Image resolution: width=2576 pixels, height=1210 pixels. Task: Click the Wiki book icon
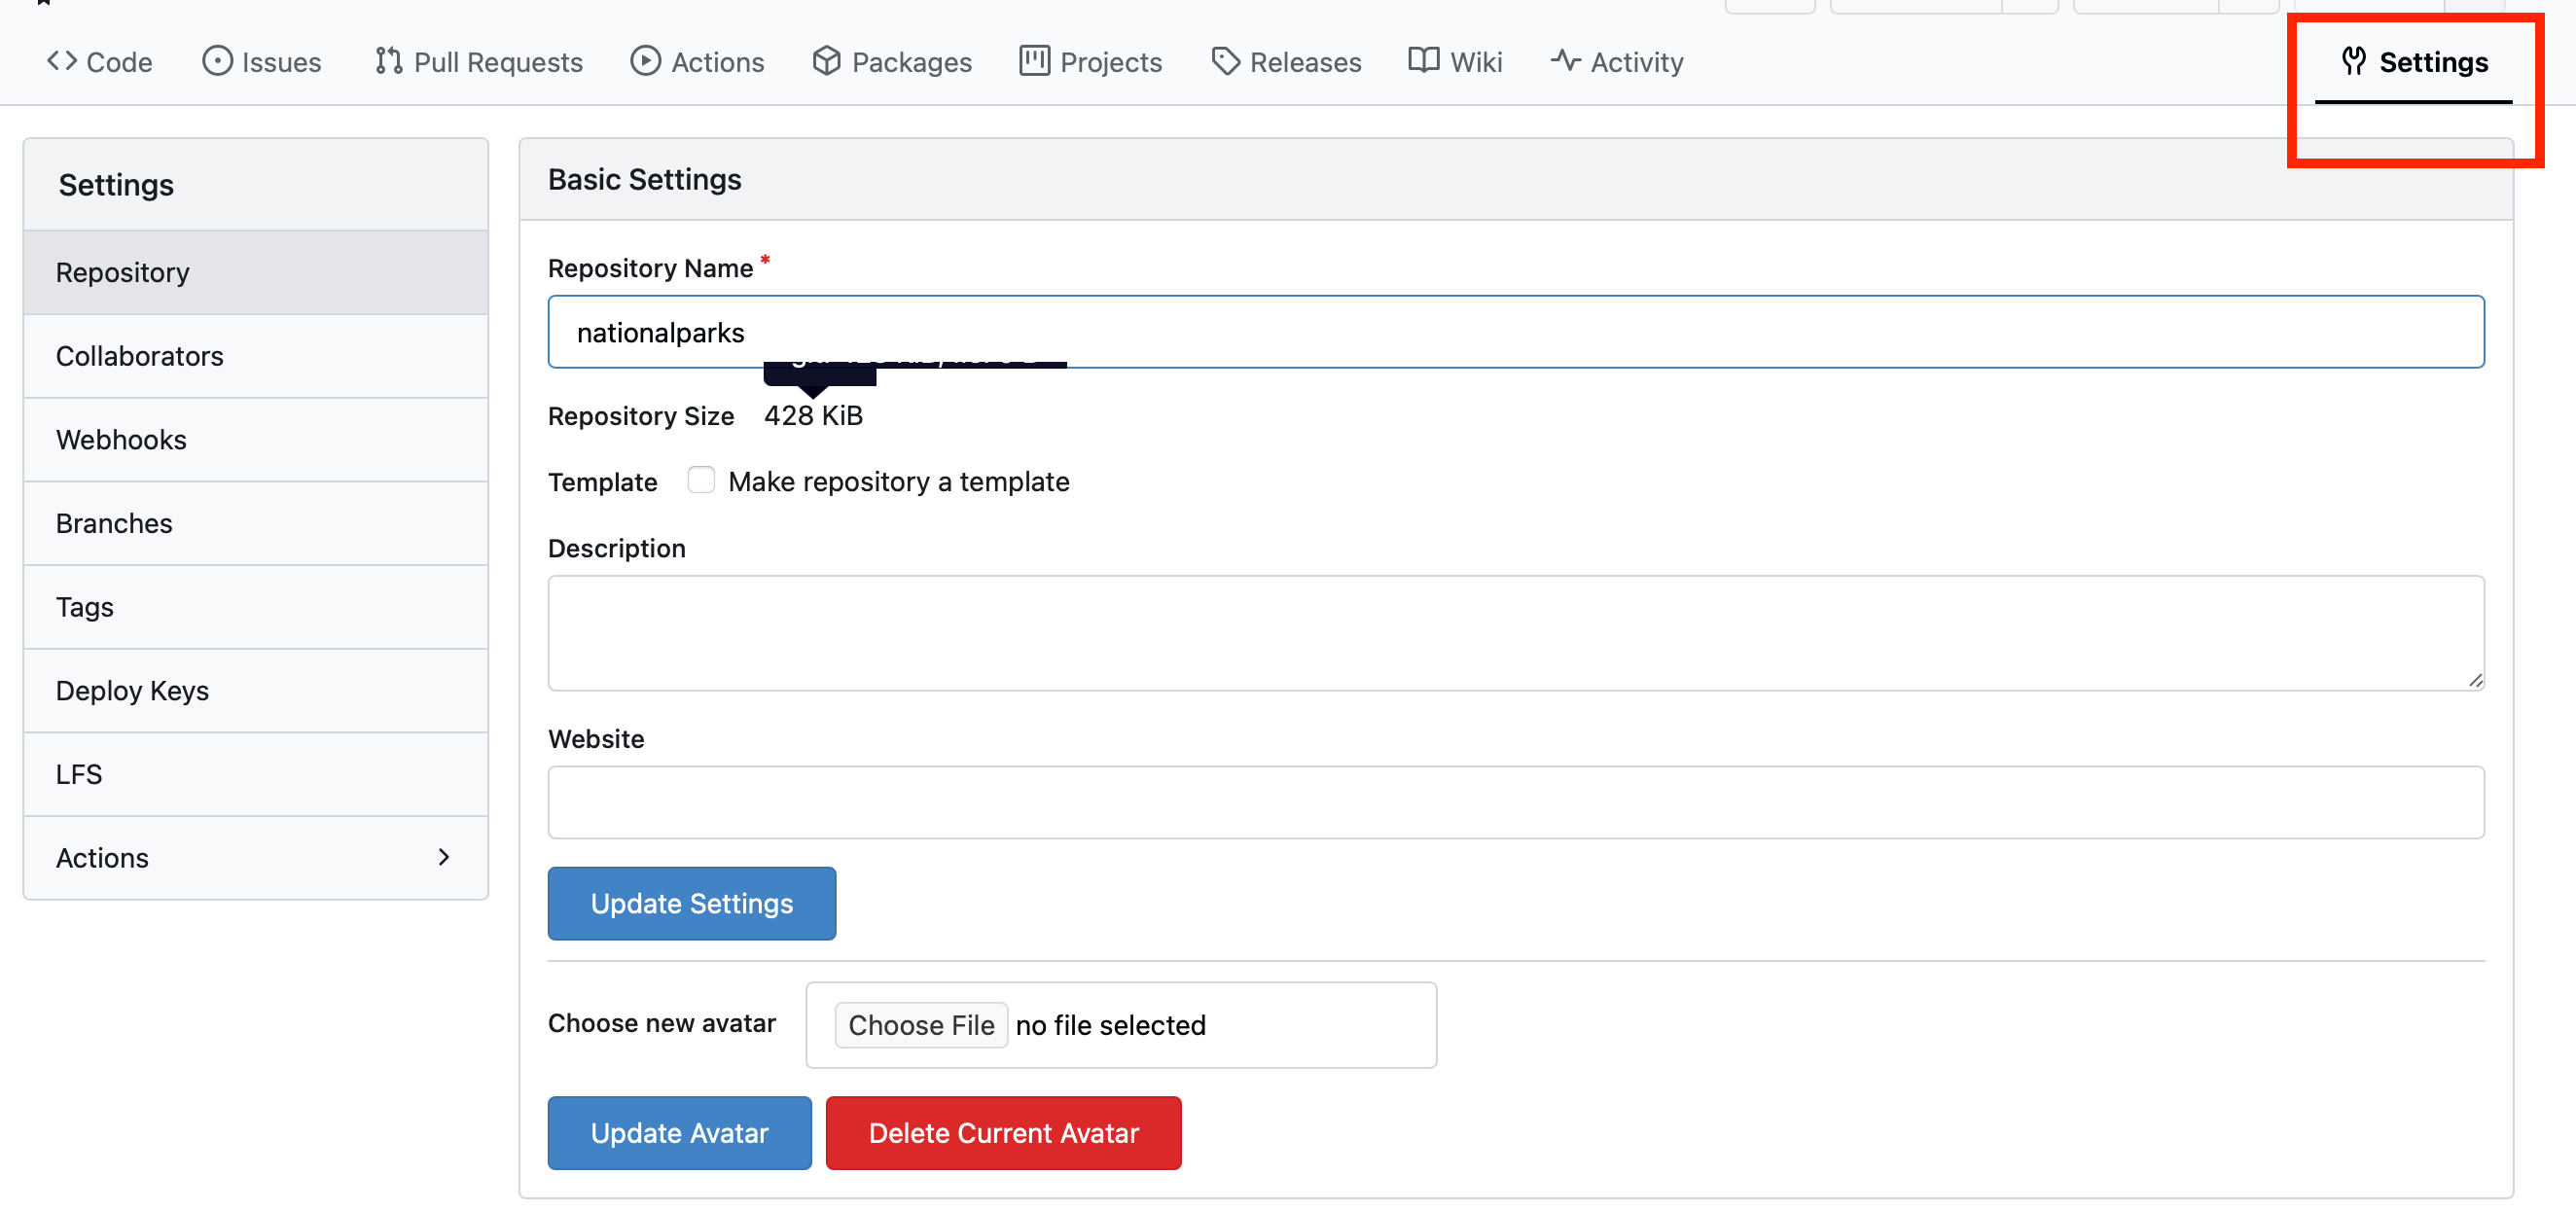click(1423, 61)
